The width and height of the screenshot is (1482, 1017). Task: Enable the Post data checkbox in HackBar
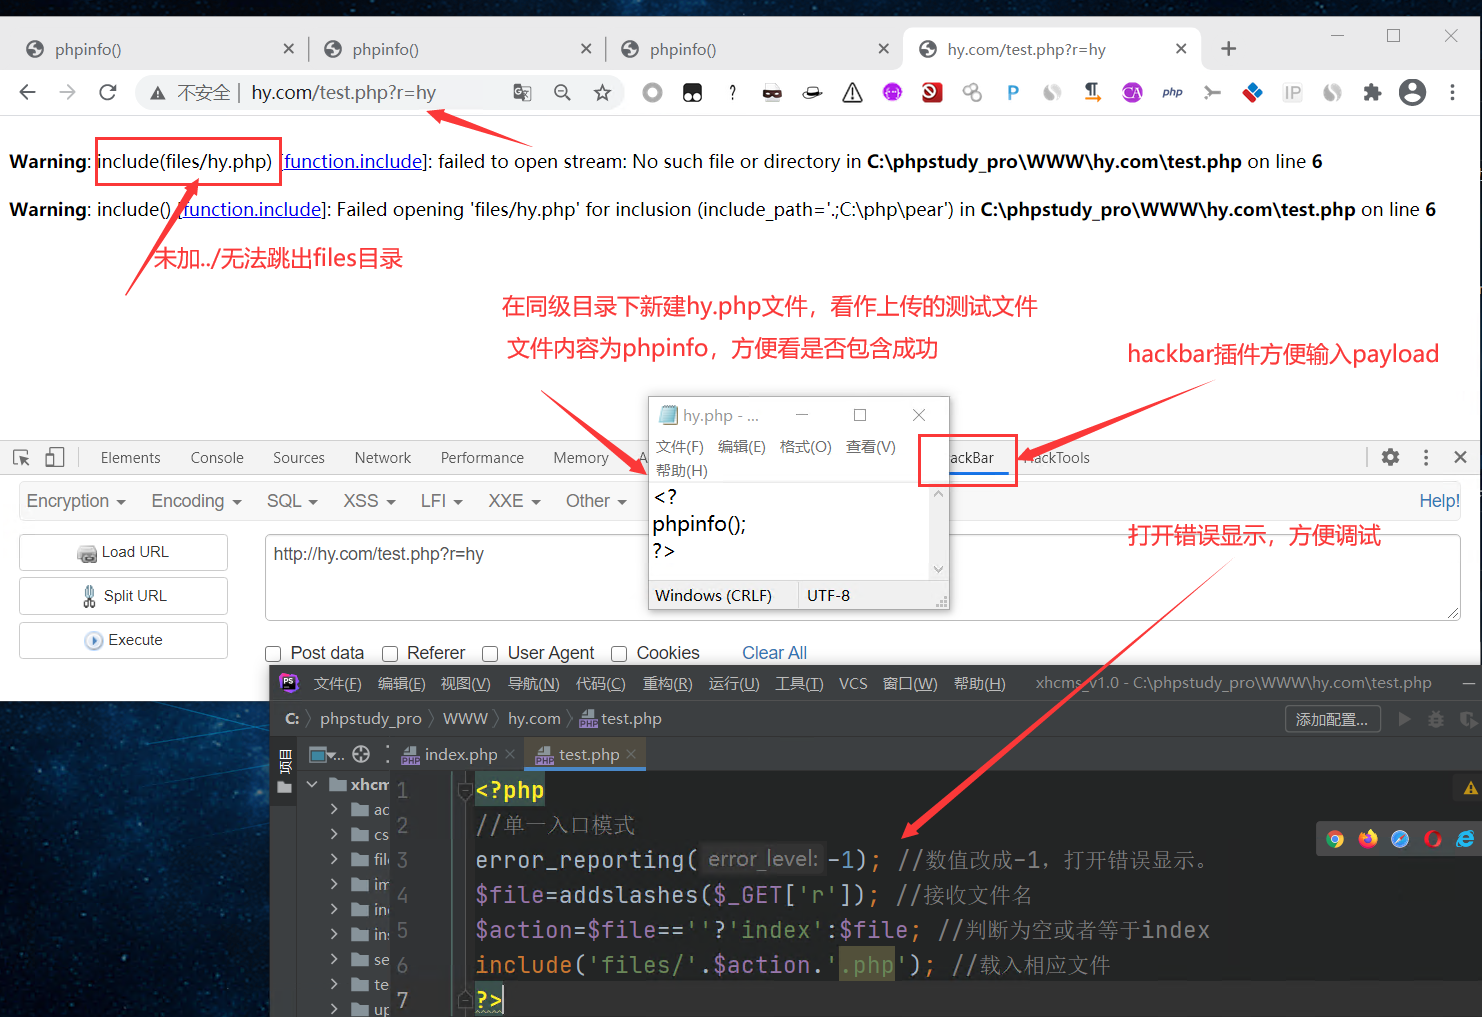273,652
